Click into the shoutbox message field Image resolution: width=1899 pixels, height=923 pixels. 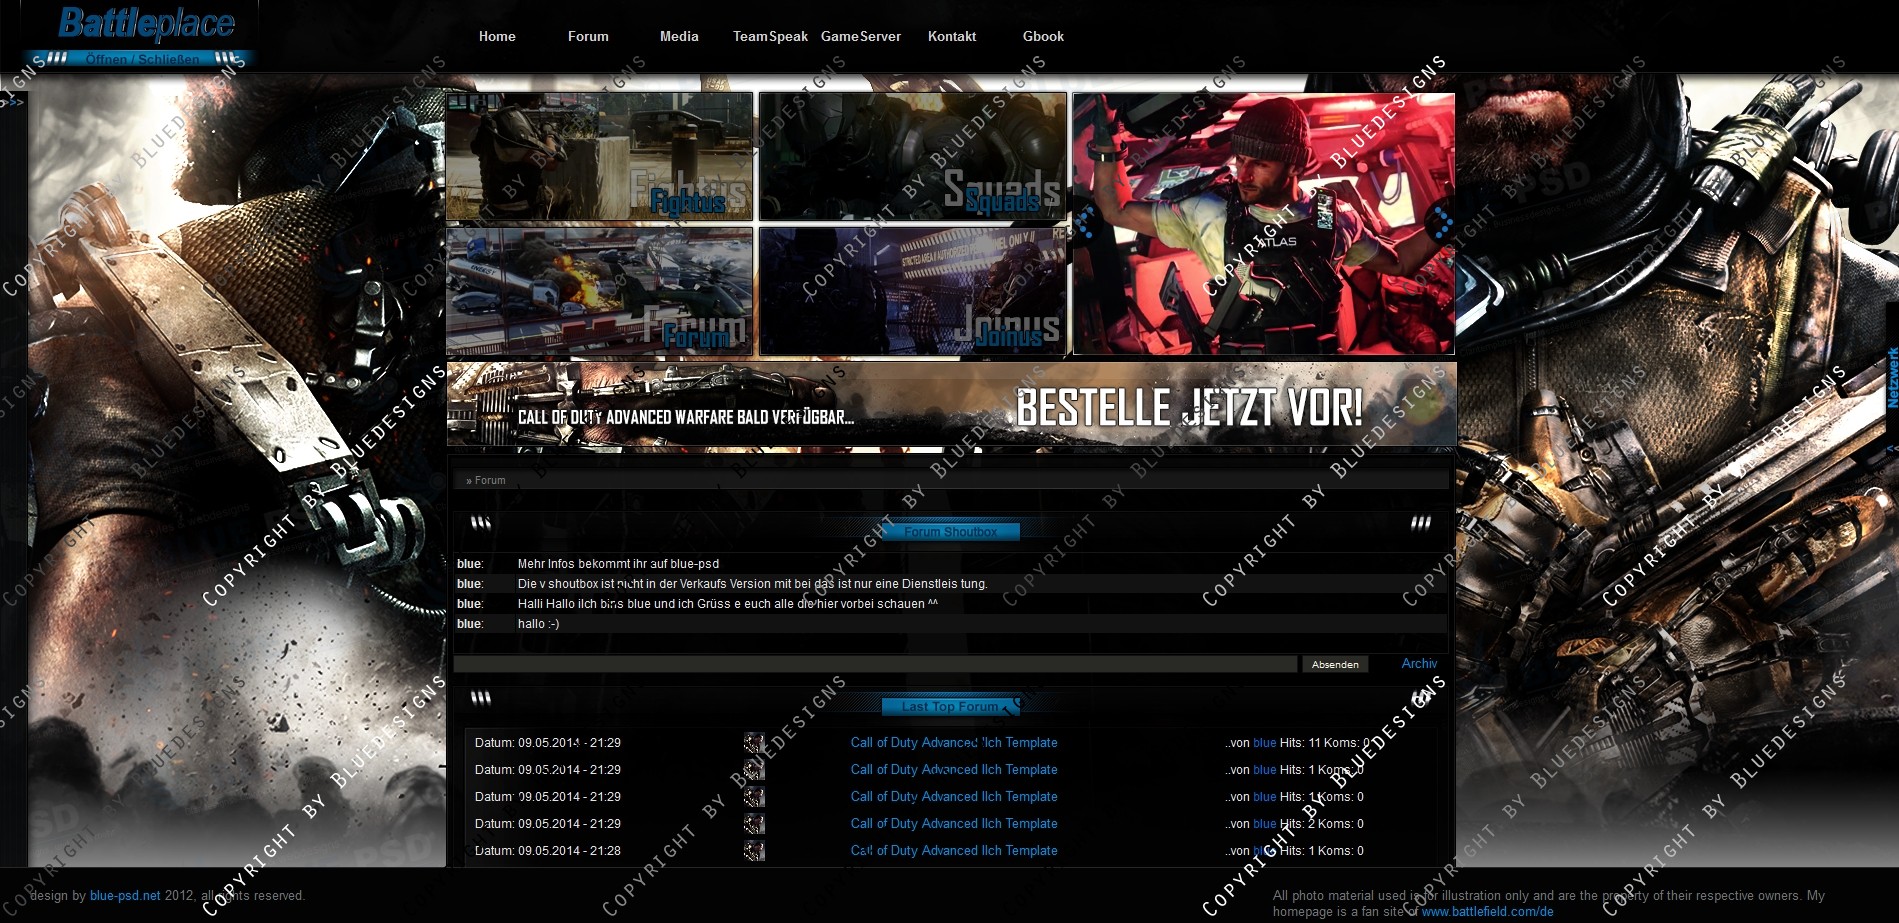pos(875,664)
